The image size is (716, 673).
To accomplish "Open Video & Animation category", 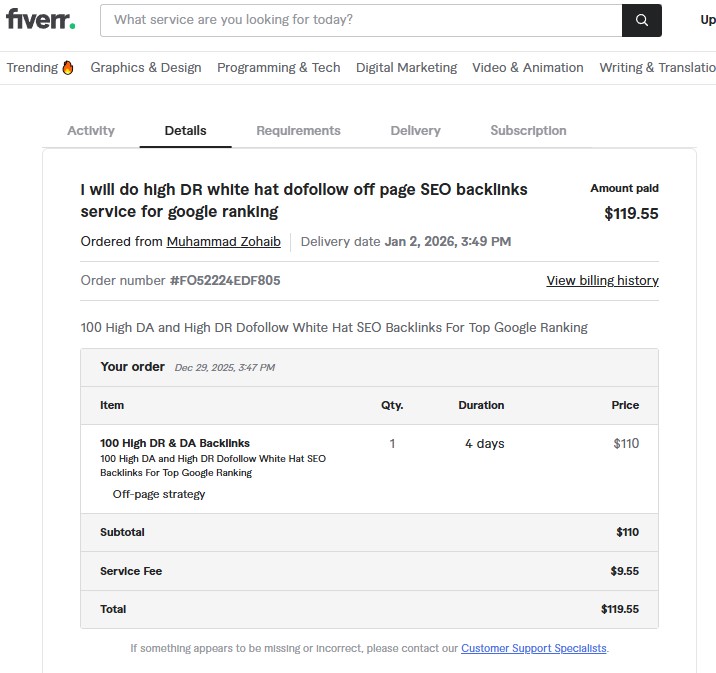I will pyautogui.click(x=527, y=68).
